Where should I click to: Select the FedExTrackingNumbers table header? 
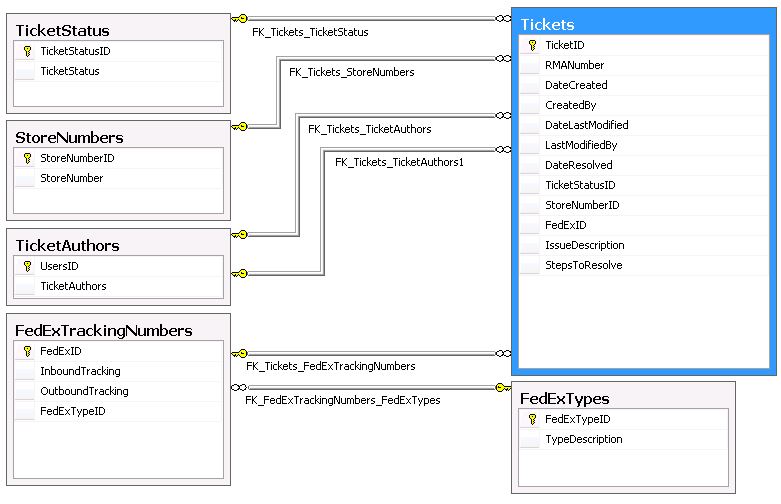pos(119,331)
